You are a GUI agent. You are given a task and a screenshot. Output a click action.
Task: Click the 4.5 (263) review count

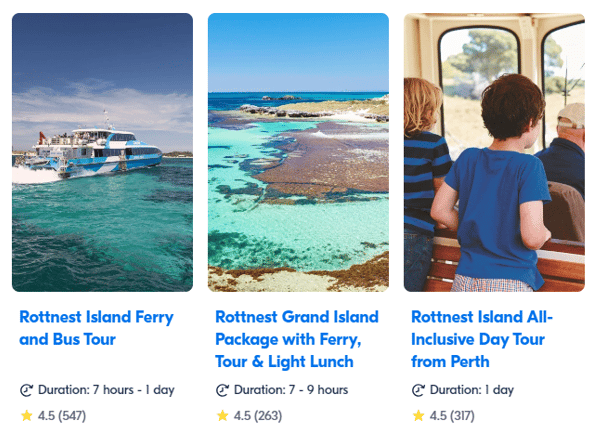point(258,416)
